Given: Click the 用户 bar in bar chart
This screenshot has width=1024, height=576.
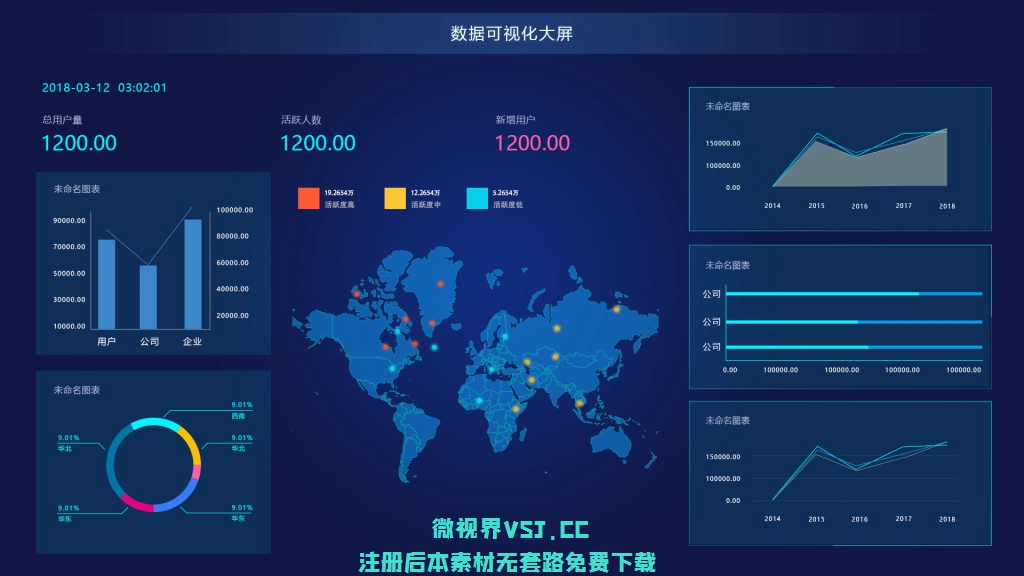Looking at the screenshot, I should click(x=106, y=284).
